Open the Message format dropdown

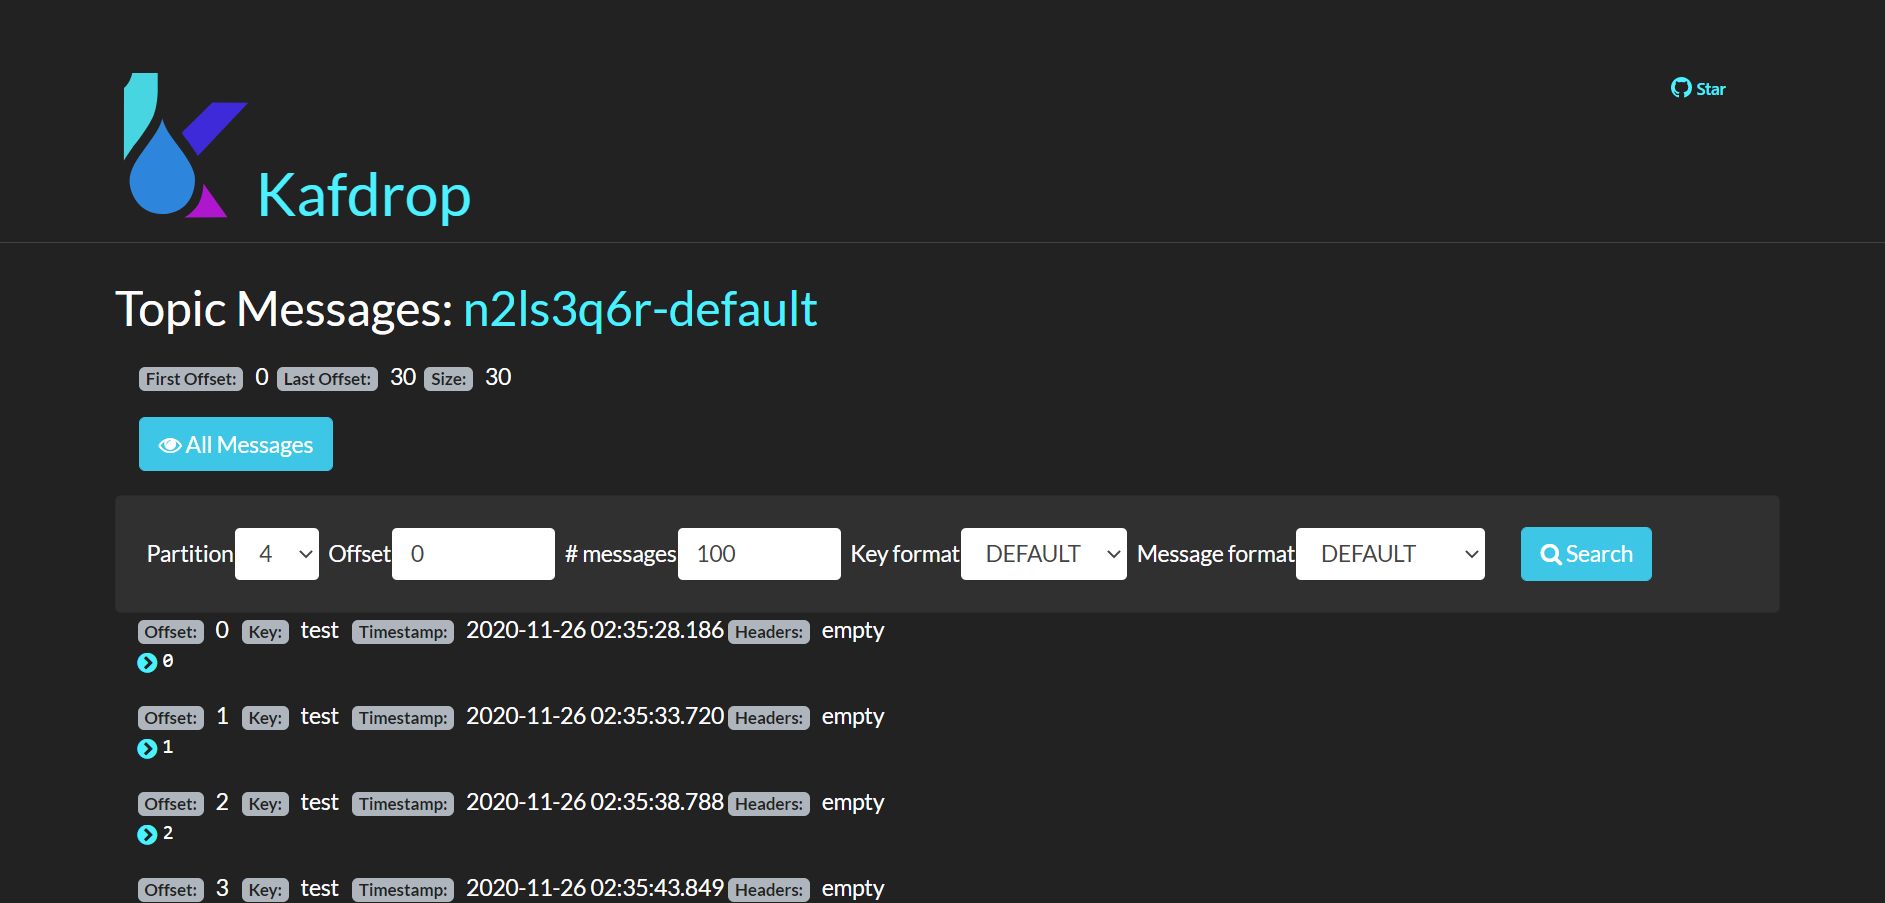point(1390,554)
